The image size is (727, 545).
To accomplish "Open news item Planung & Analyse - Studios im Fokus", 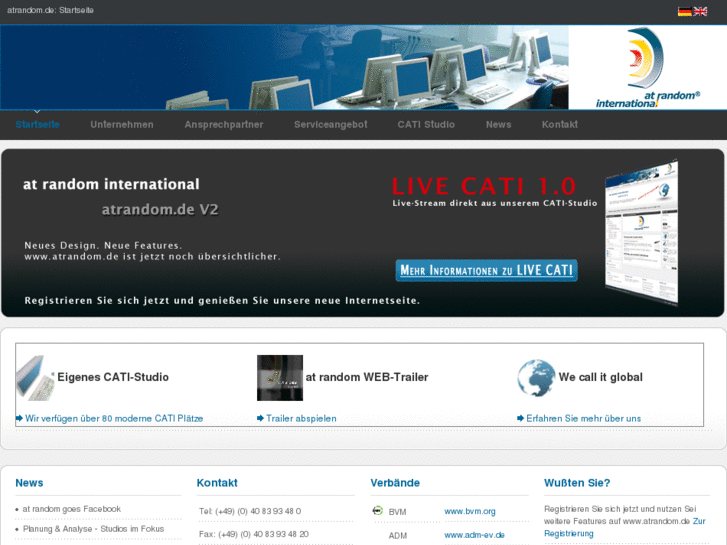I will coord(93,529).
